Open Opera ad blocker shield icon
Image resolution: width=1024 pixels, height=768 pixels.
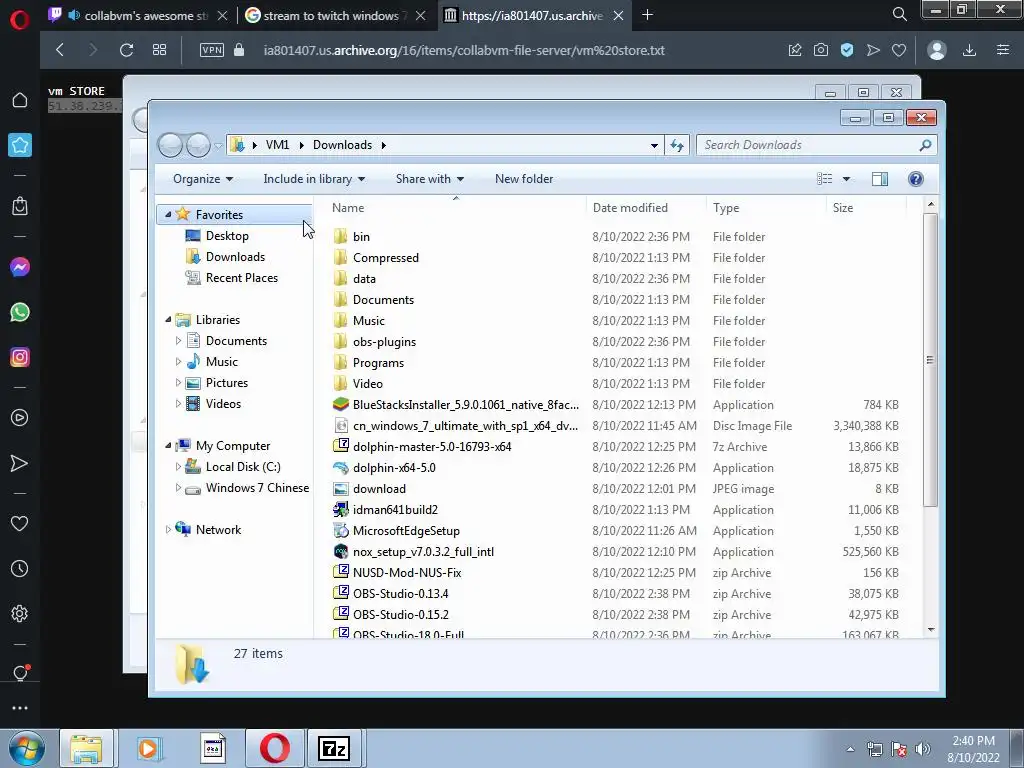tap(847, 50)
